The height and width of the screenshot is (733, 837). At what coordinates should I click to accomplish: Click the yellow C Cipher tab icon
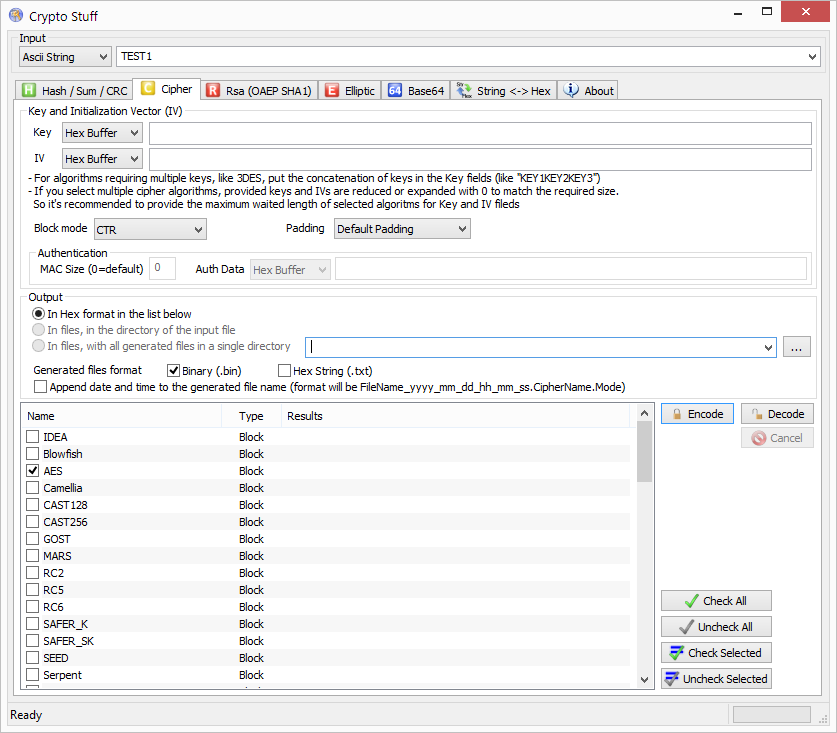coord(148,88)
